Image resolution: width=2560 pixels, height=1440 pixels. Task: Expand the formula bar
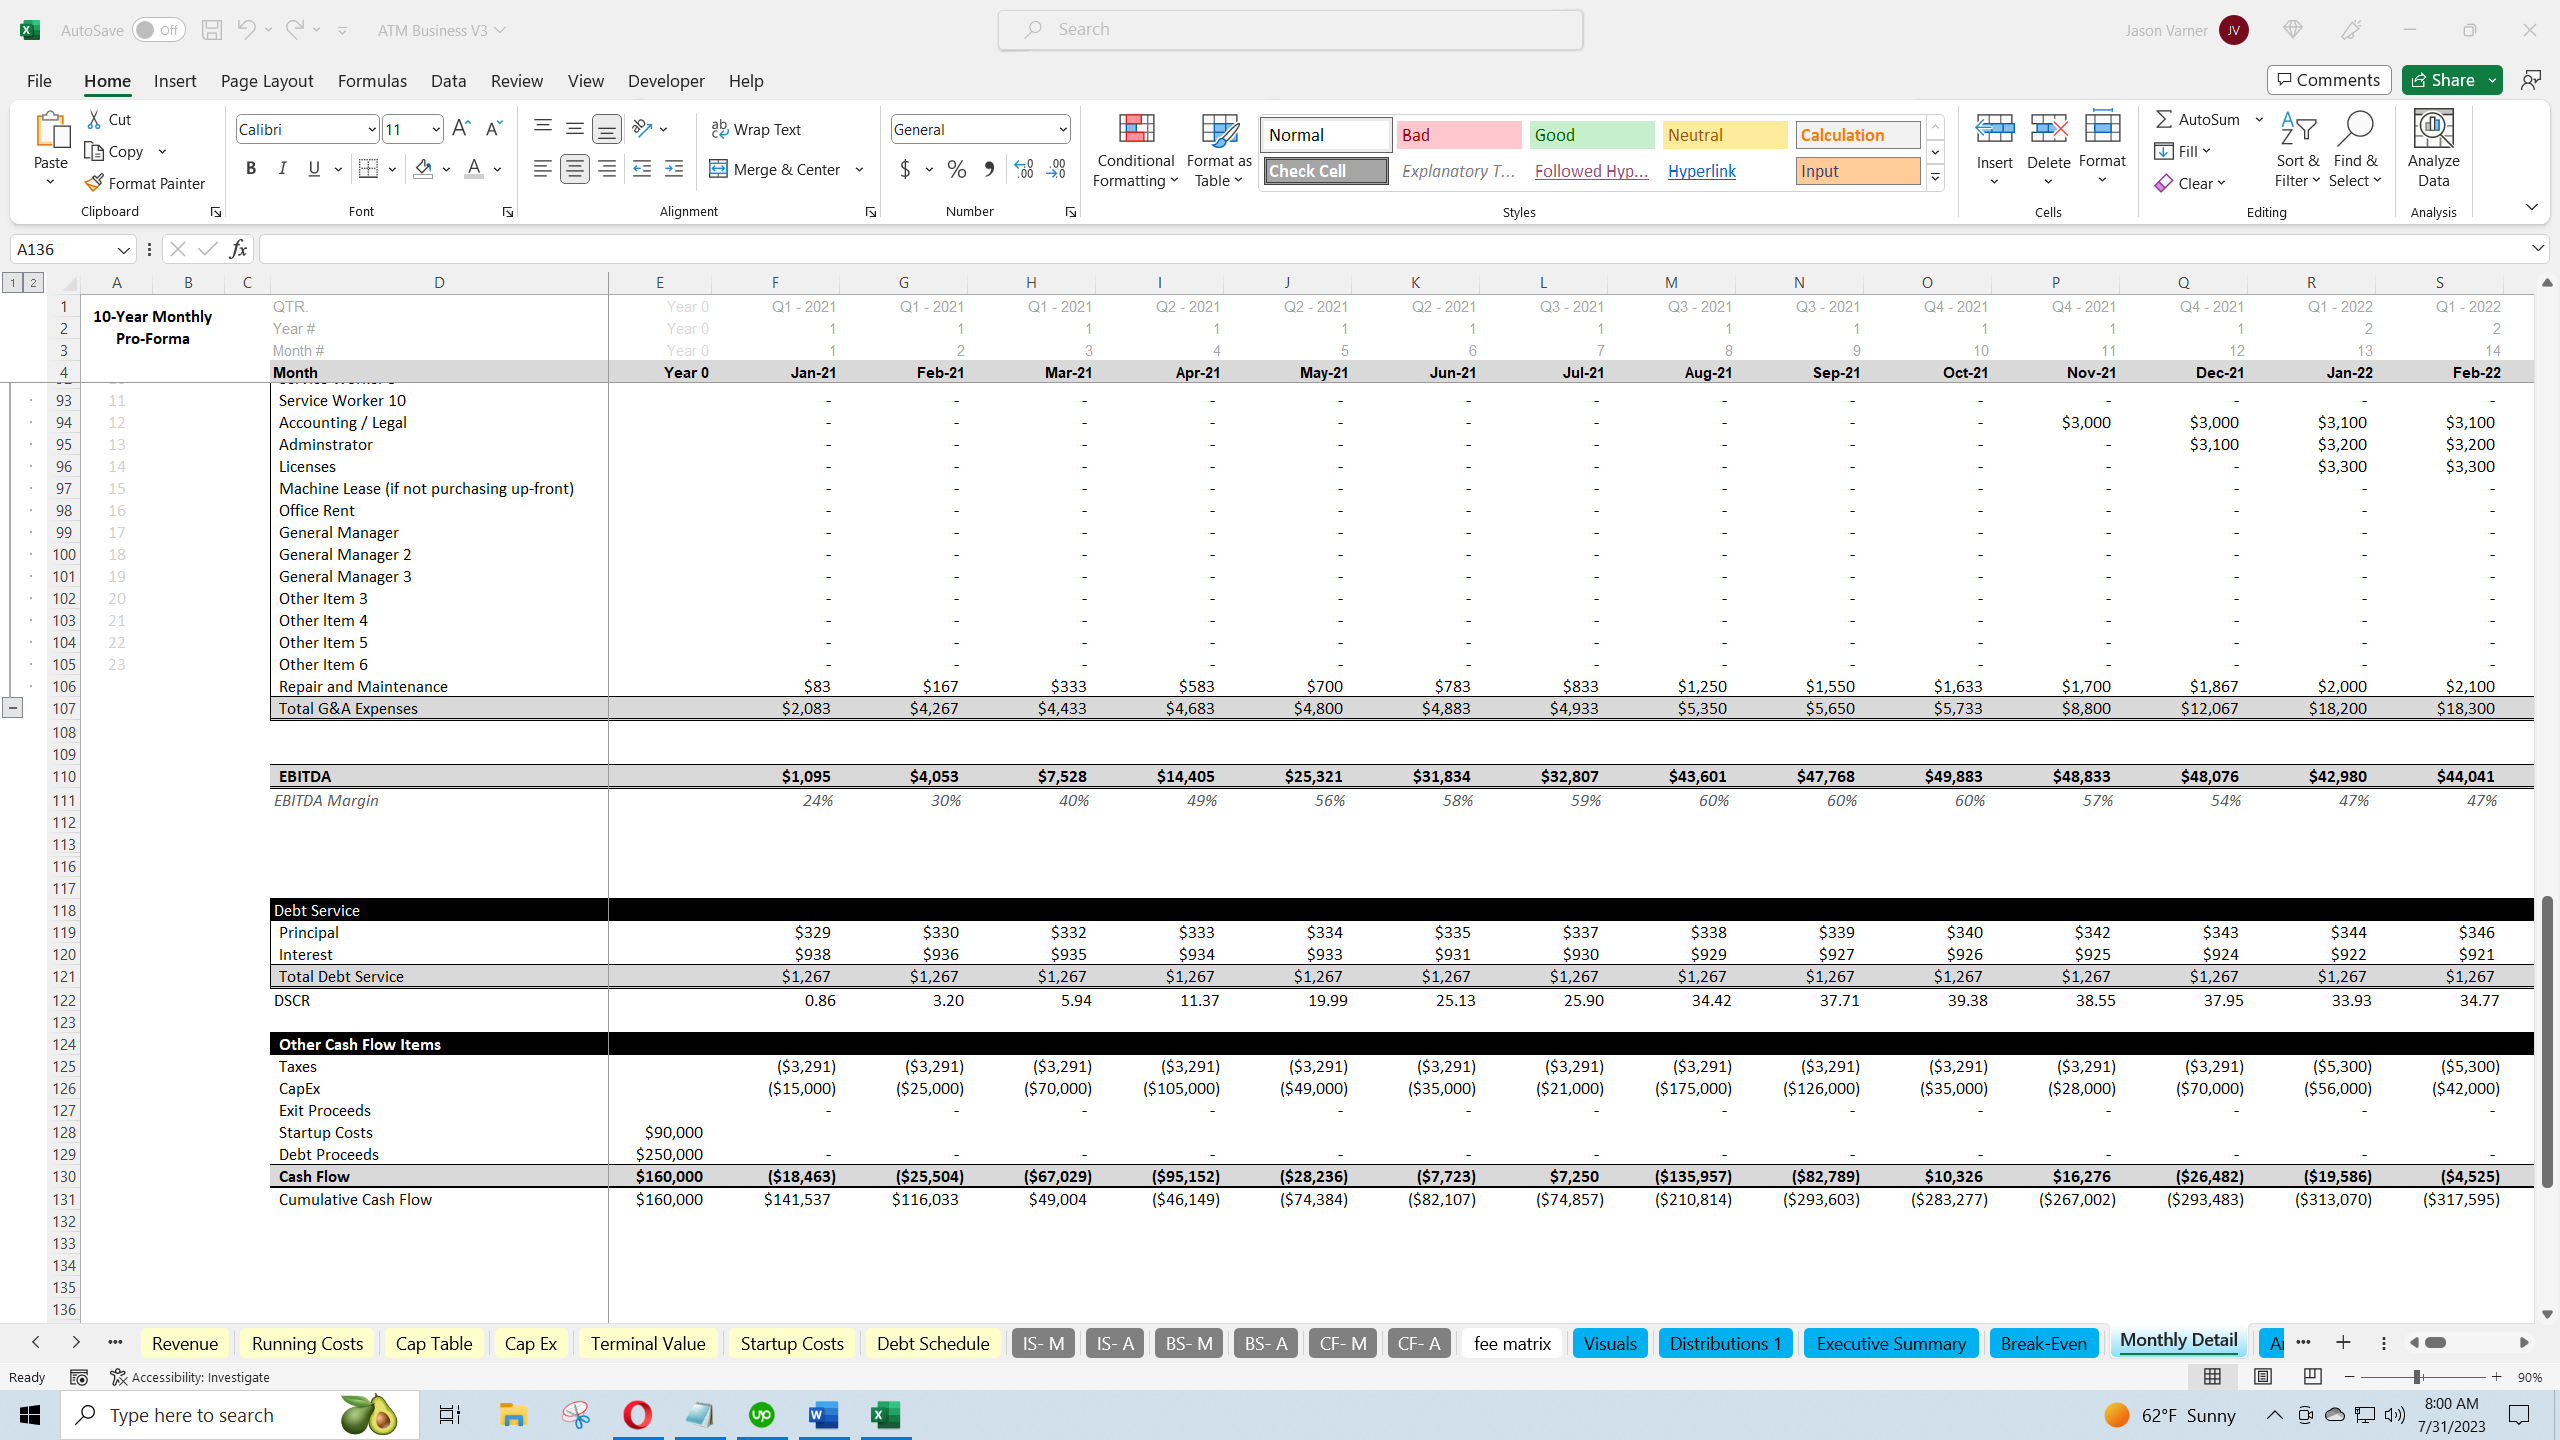click(2537, 248)
